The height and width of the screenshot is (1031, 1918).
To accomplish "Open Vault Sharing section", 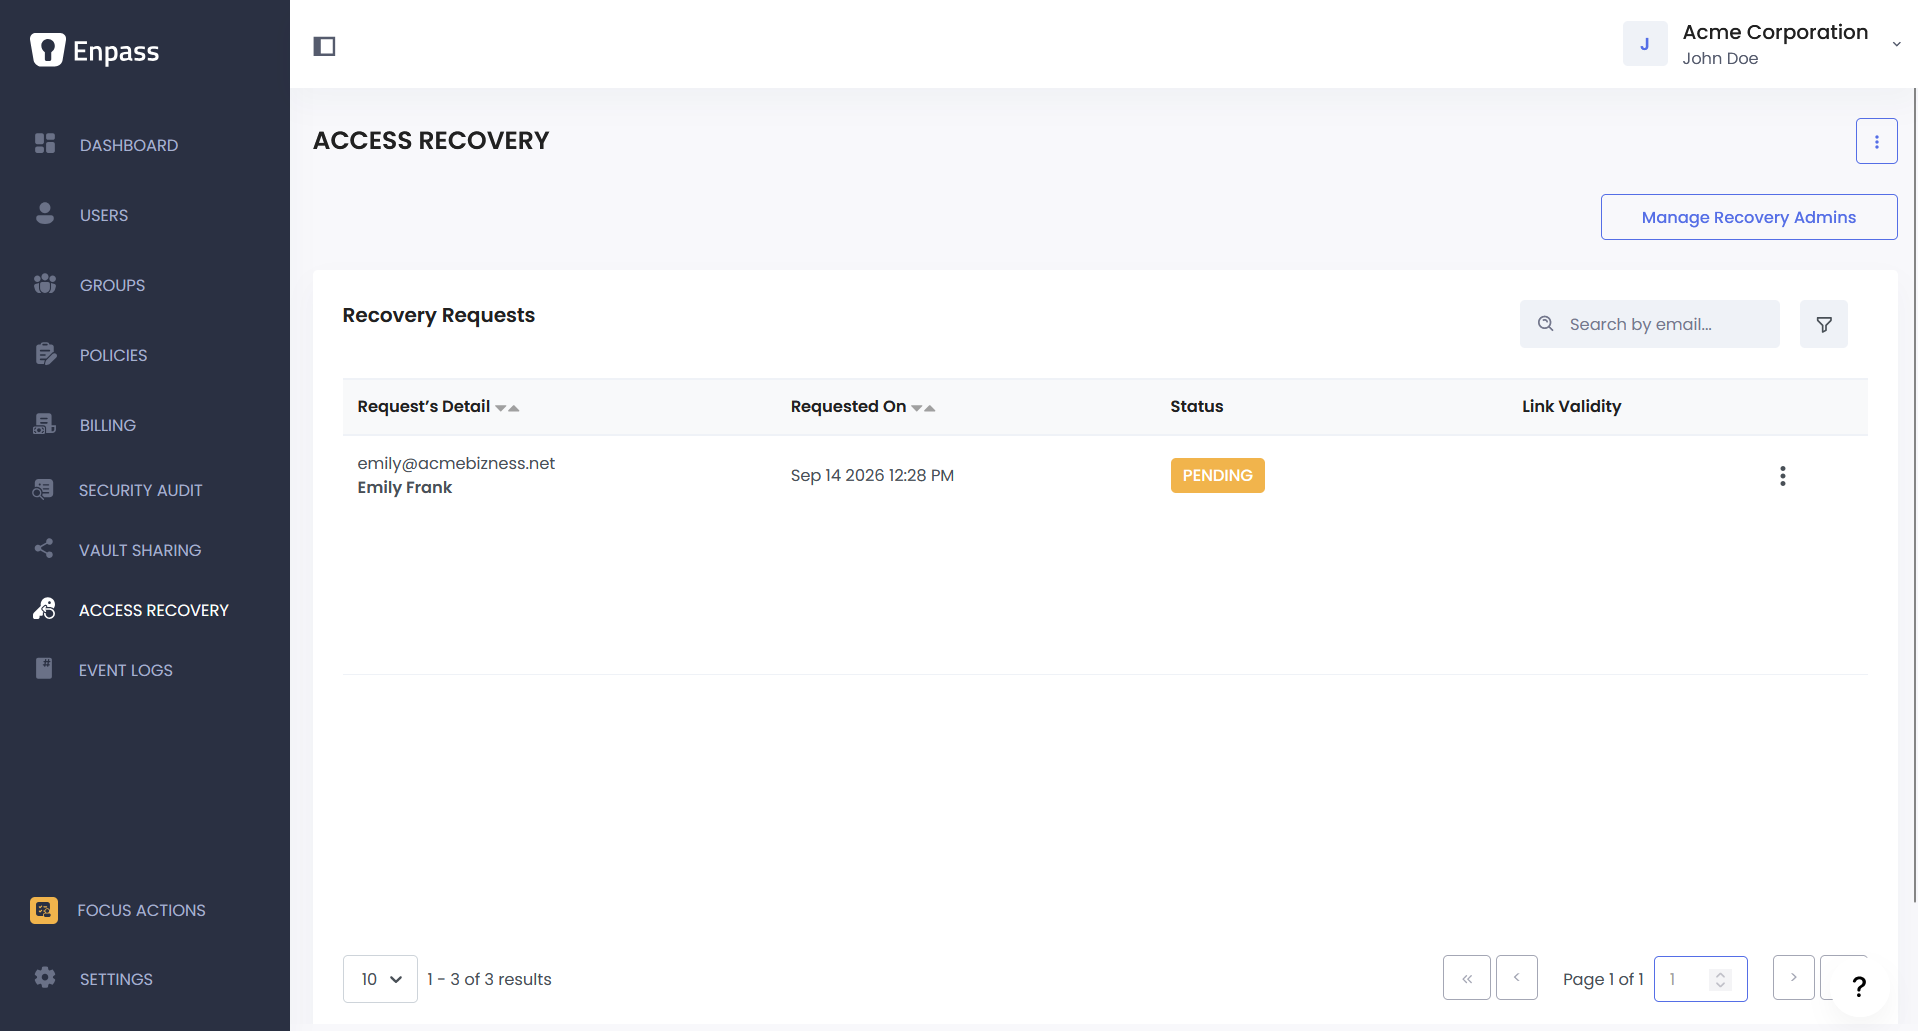I will [140, 550].
